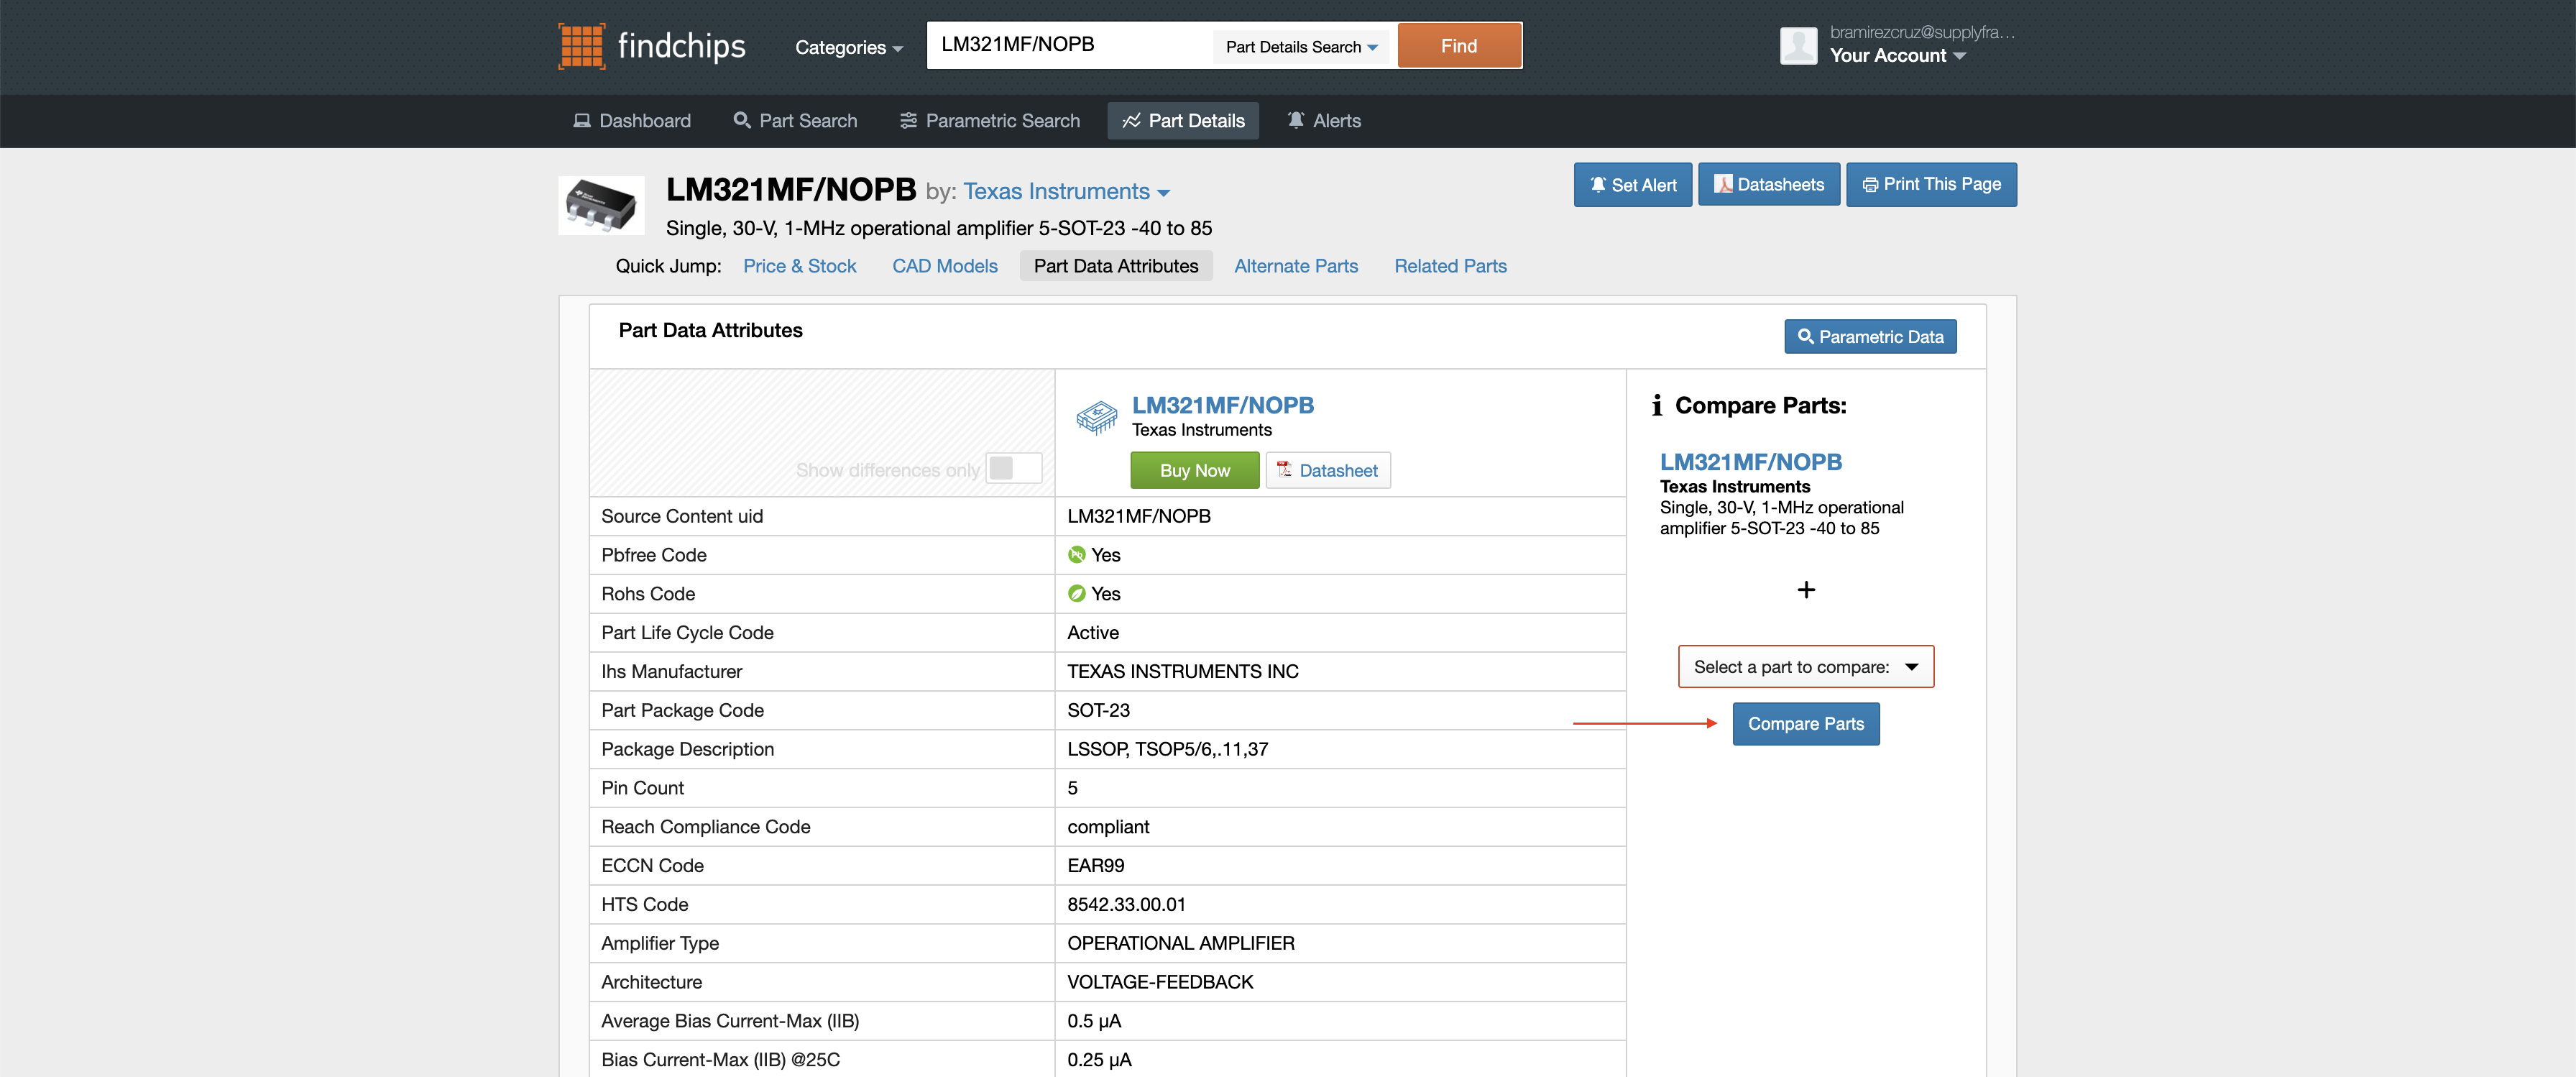2576x1077 pixels.
Task: Click the Amplifier Type row label
Action: (659, 944)
